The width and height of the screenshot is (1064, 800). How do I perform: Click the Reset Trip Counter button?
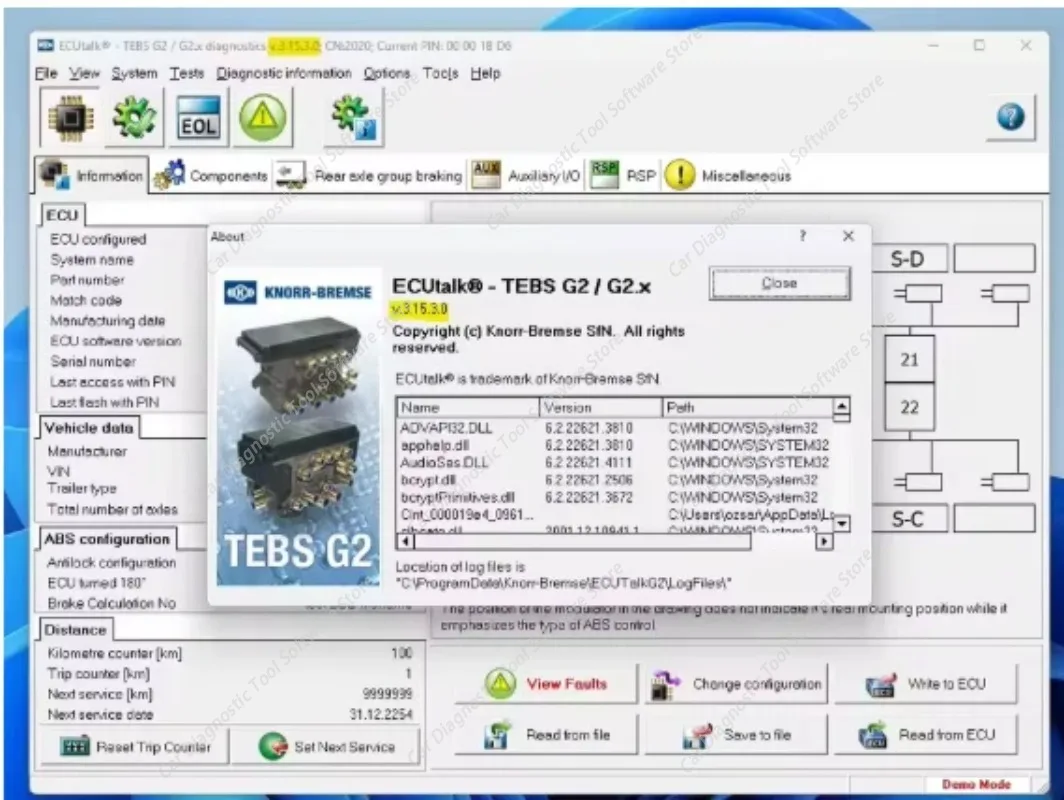134,746
